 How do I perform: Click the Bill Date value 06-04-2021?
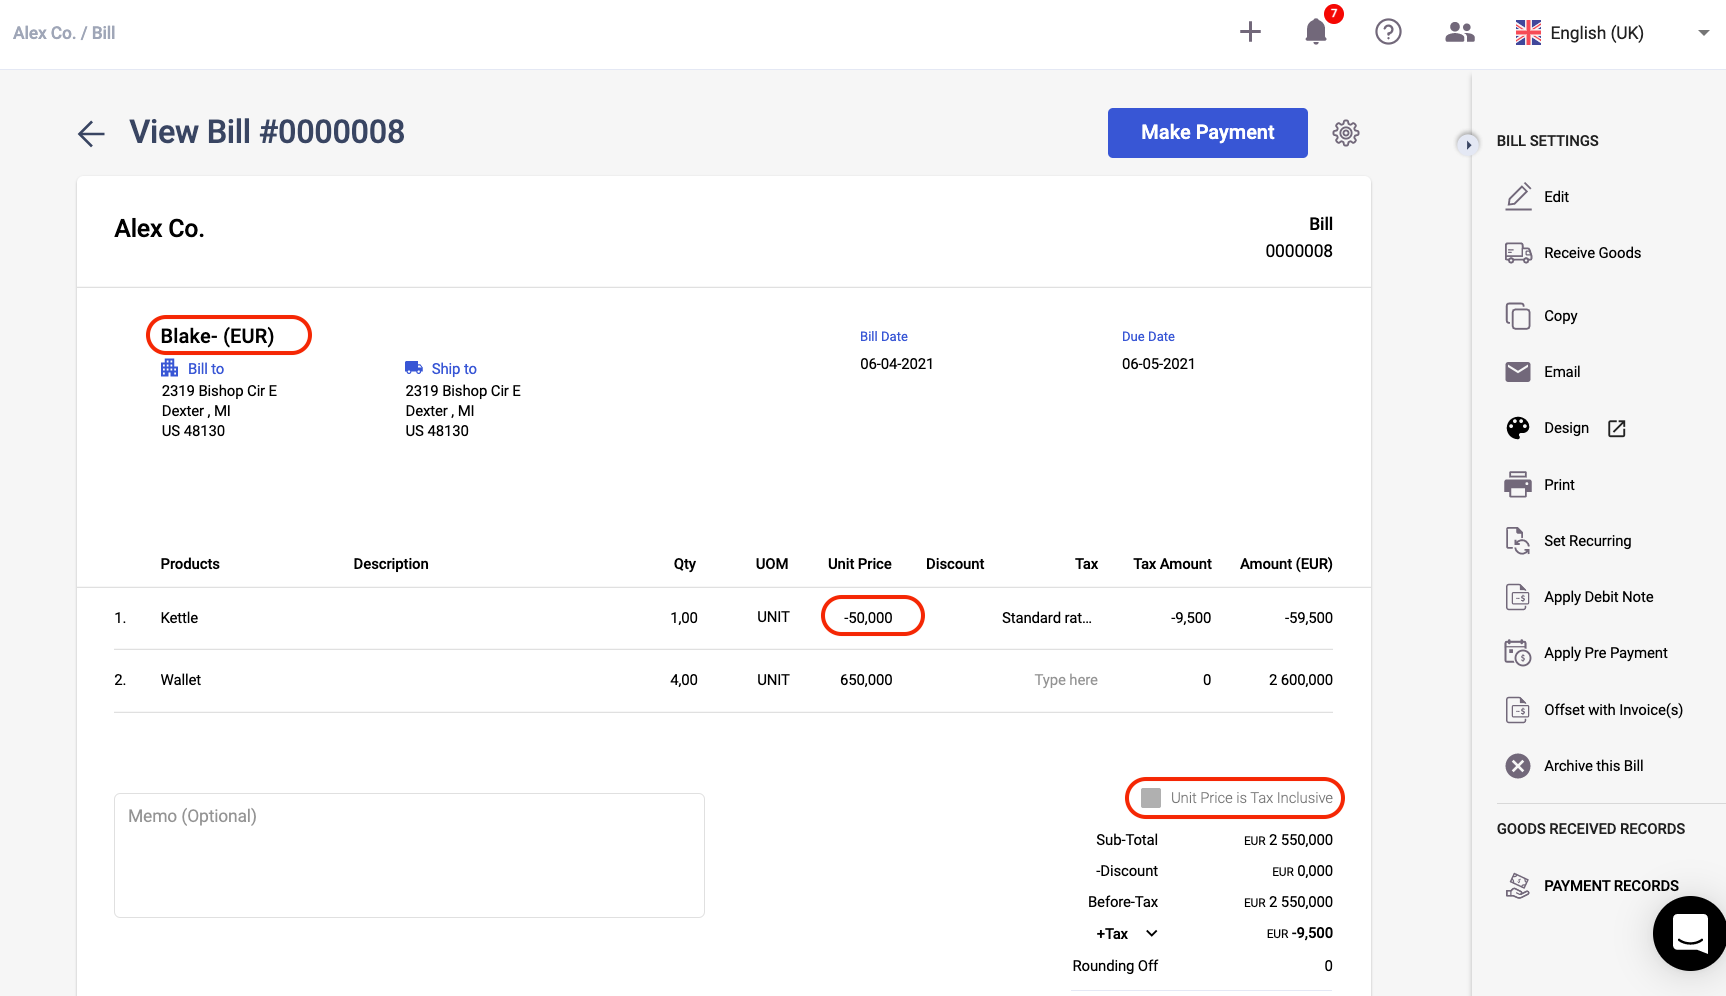coord(896,364)
